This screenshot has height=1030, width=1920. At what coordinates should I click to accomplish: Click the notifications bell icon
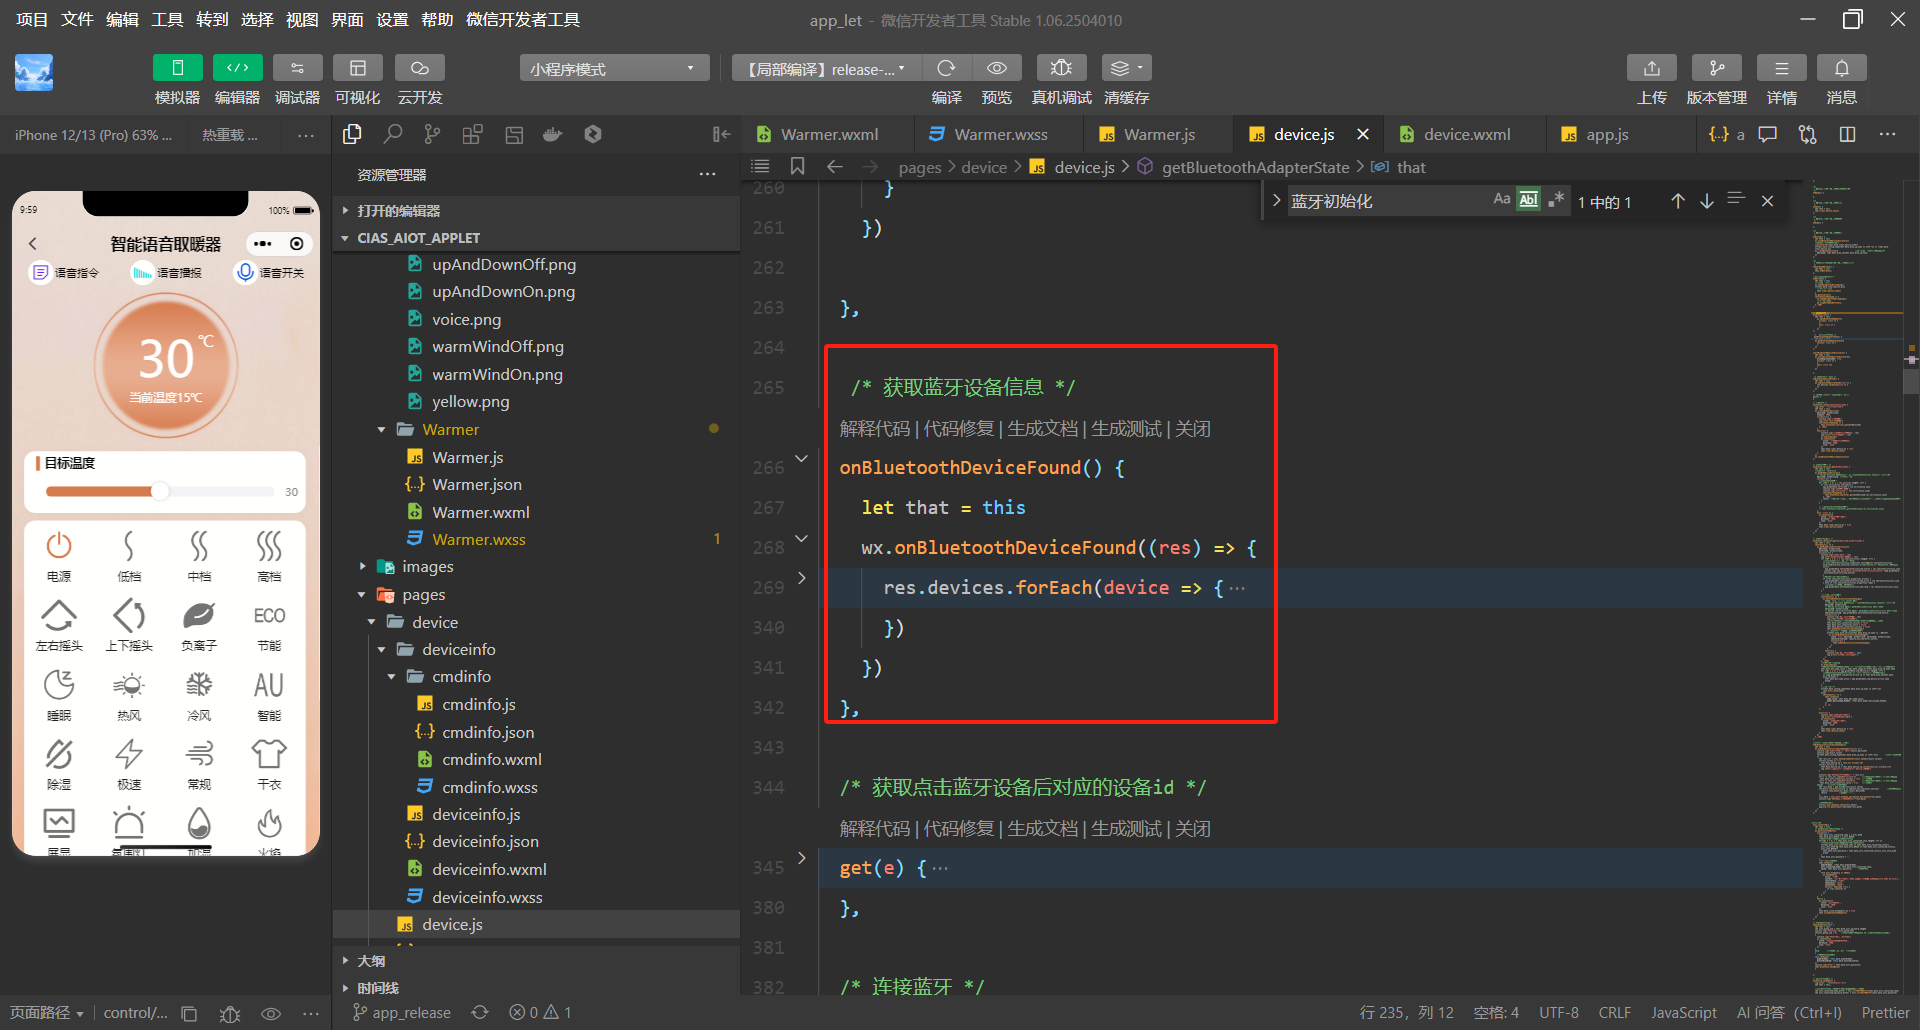pyautogui.click(x=1841, y=68)
